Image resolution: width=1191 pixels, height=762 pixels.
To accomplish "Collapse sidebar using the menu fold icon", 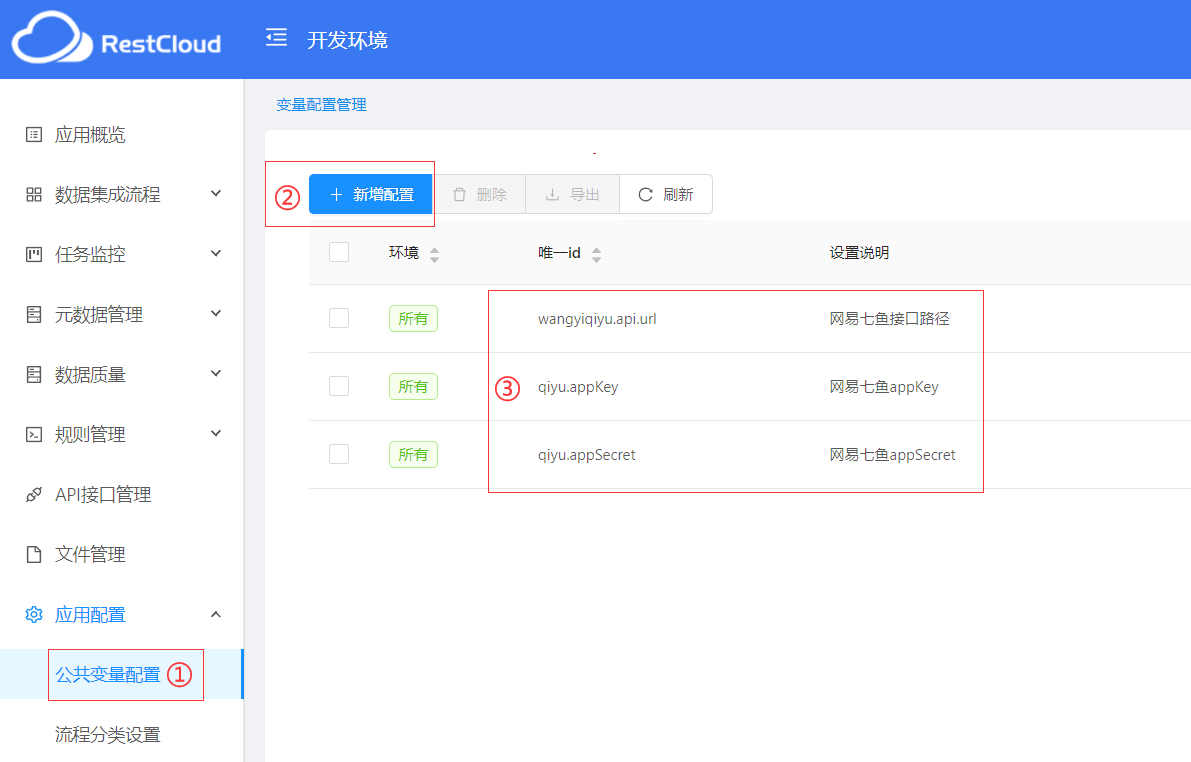I will coord(276,38).
